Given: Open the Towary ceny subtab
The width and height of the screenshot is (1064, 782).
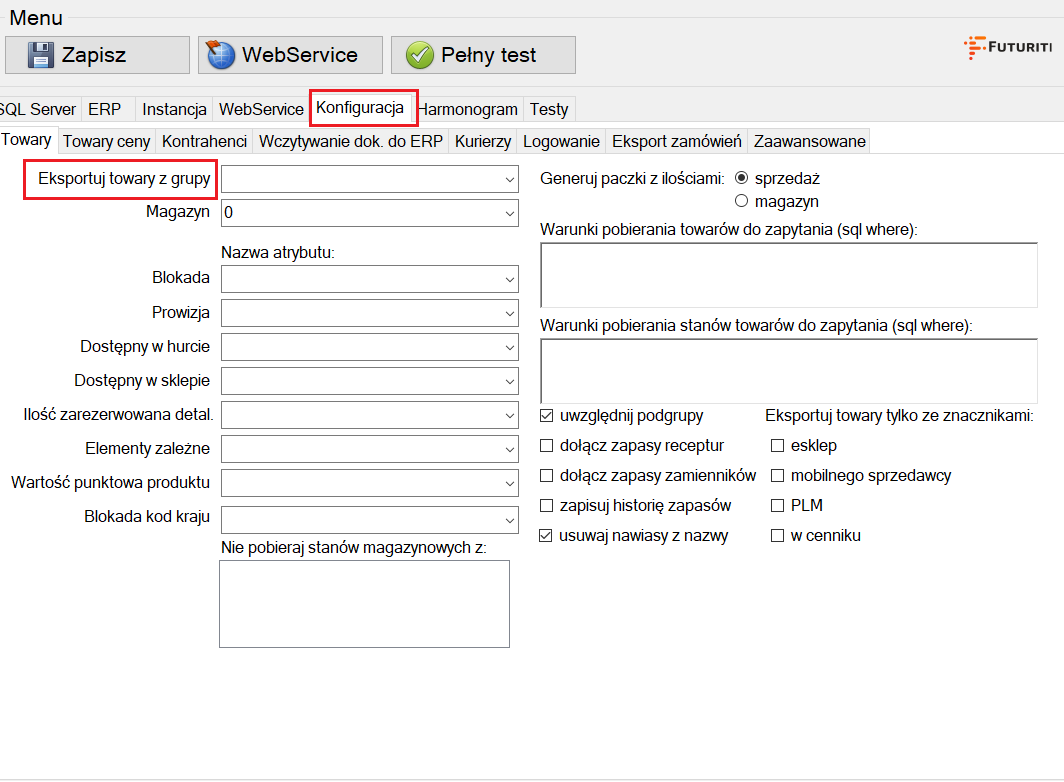Looking at the screenshot, I should coord(106,141).
